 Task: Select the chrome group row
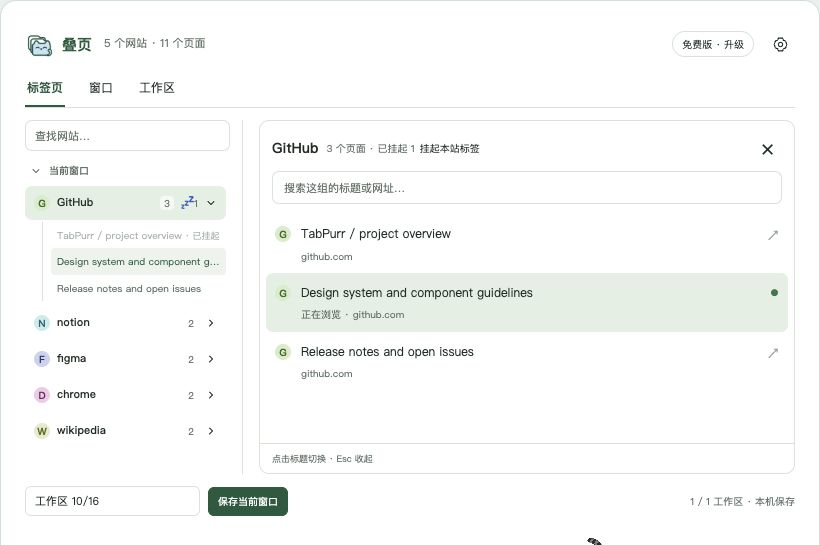pyautogui.click(x=126, y=395)
